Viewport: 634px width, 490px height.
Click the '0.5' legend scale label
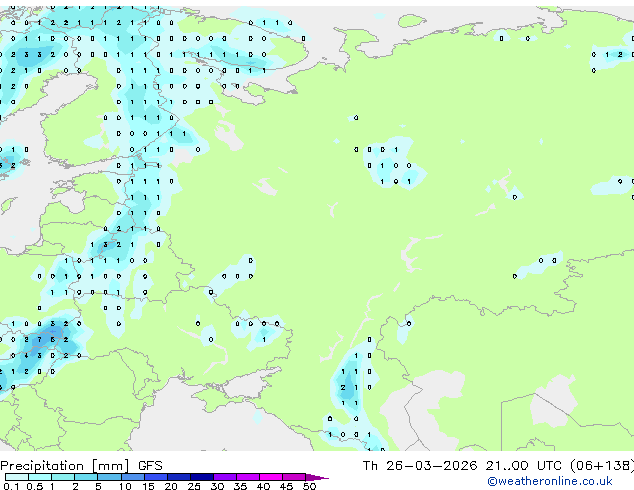[34, 486]
